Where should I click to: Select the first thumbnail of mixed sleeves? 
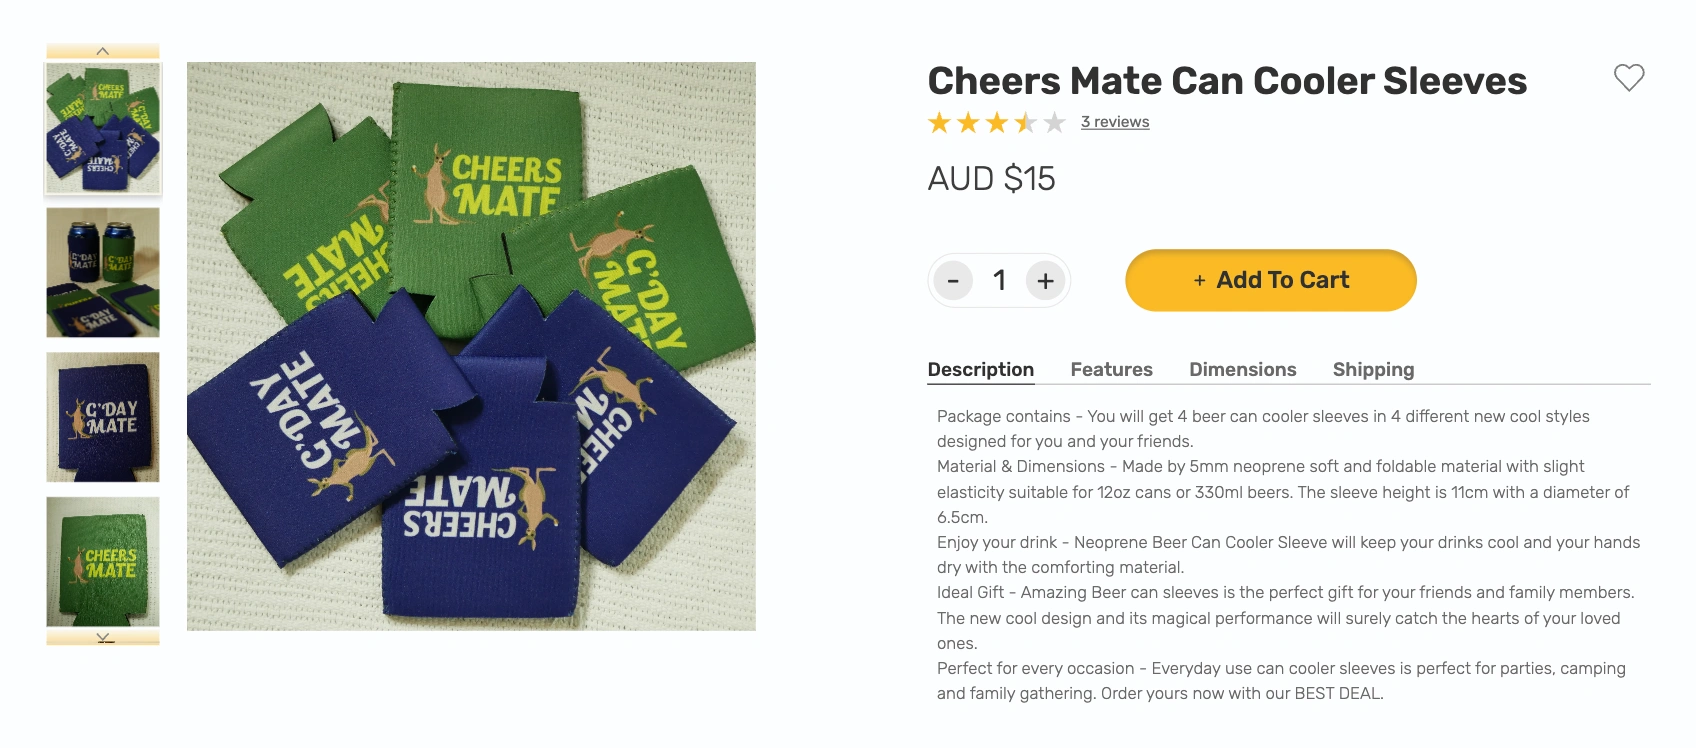coord(103,128)
